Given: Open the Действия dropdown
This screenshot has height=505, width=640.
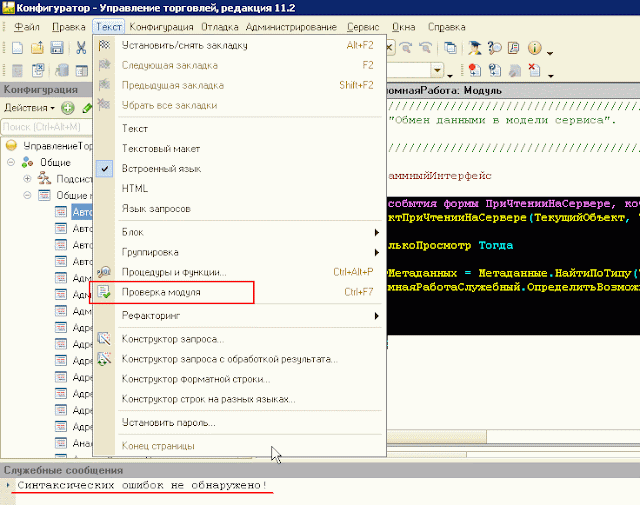Looking at the screenshot, I should (29, 108).
